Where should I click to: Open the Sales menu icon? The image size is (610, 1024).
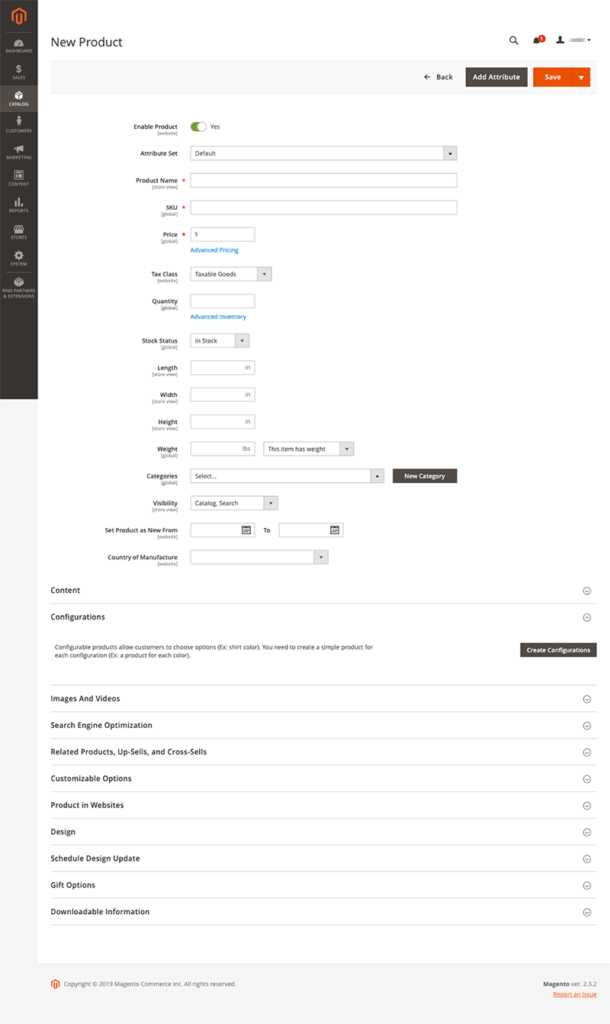[x=18, y=71]
